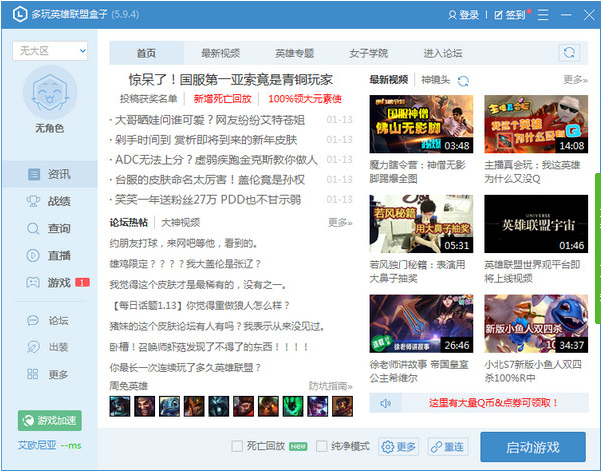Open the 战绩 trophy icon in sidebar

click(x=33, y=201)
